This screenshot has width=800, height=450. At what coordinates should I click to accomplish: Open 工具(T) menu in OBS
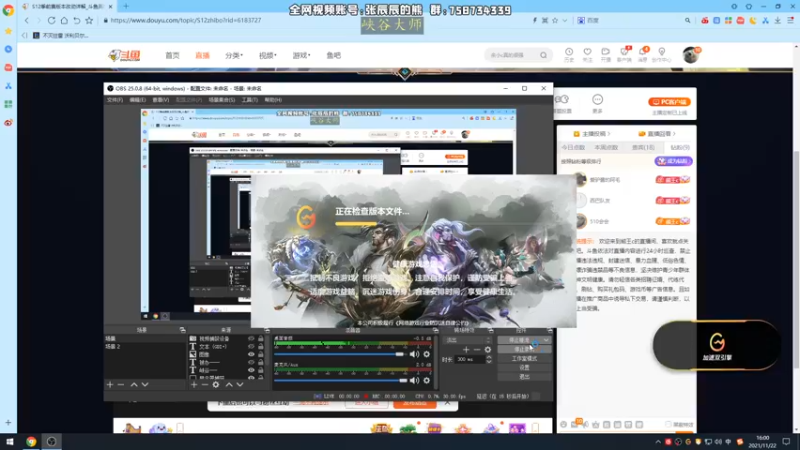click(x=249, y=100)
